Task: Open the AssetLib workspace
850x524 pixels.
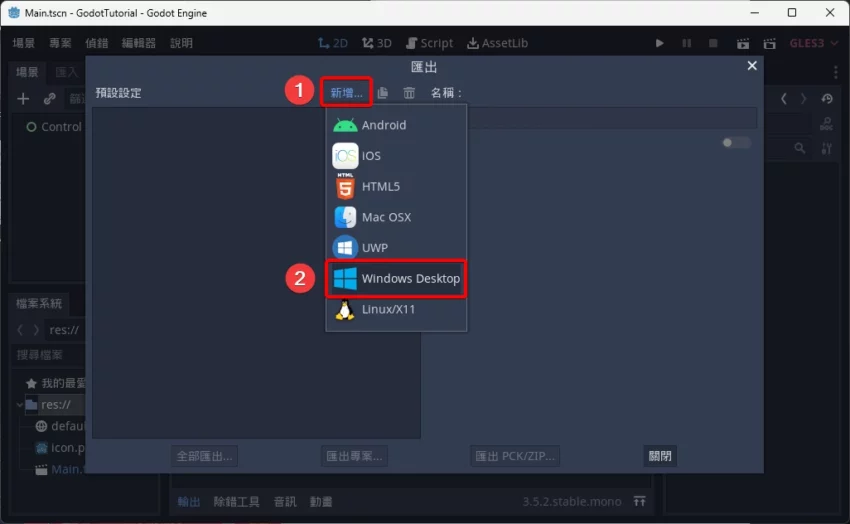Action: [497, 43]
